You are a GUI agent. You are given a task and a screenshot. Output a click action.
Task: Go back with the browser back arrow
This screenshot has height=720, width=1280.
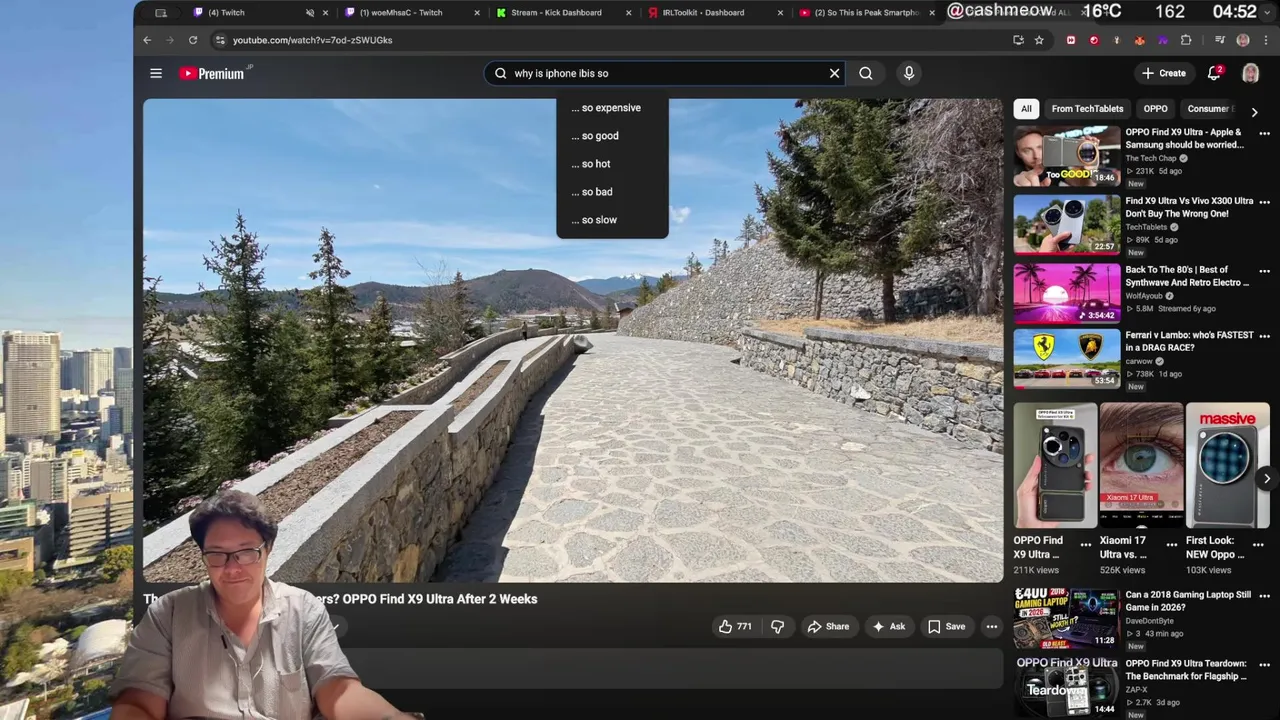(147, 40)
